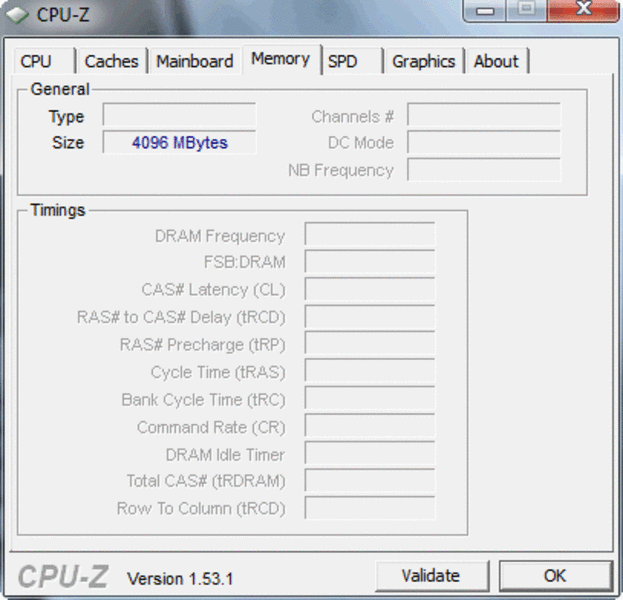The width and height of the screenshot is (623, 600).
Task: Click the Cycle Time (tRAS) field
Action: click(370, 370)
